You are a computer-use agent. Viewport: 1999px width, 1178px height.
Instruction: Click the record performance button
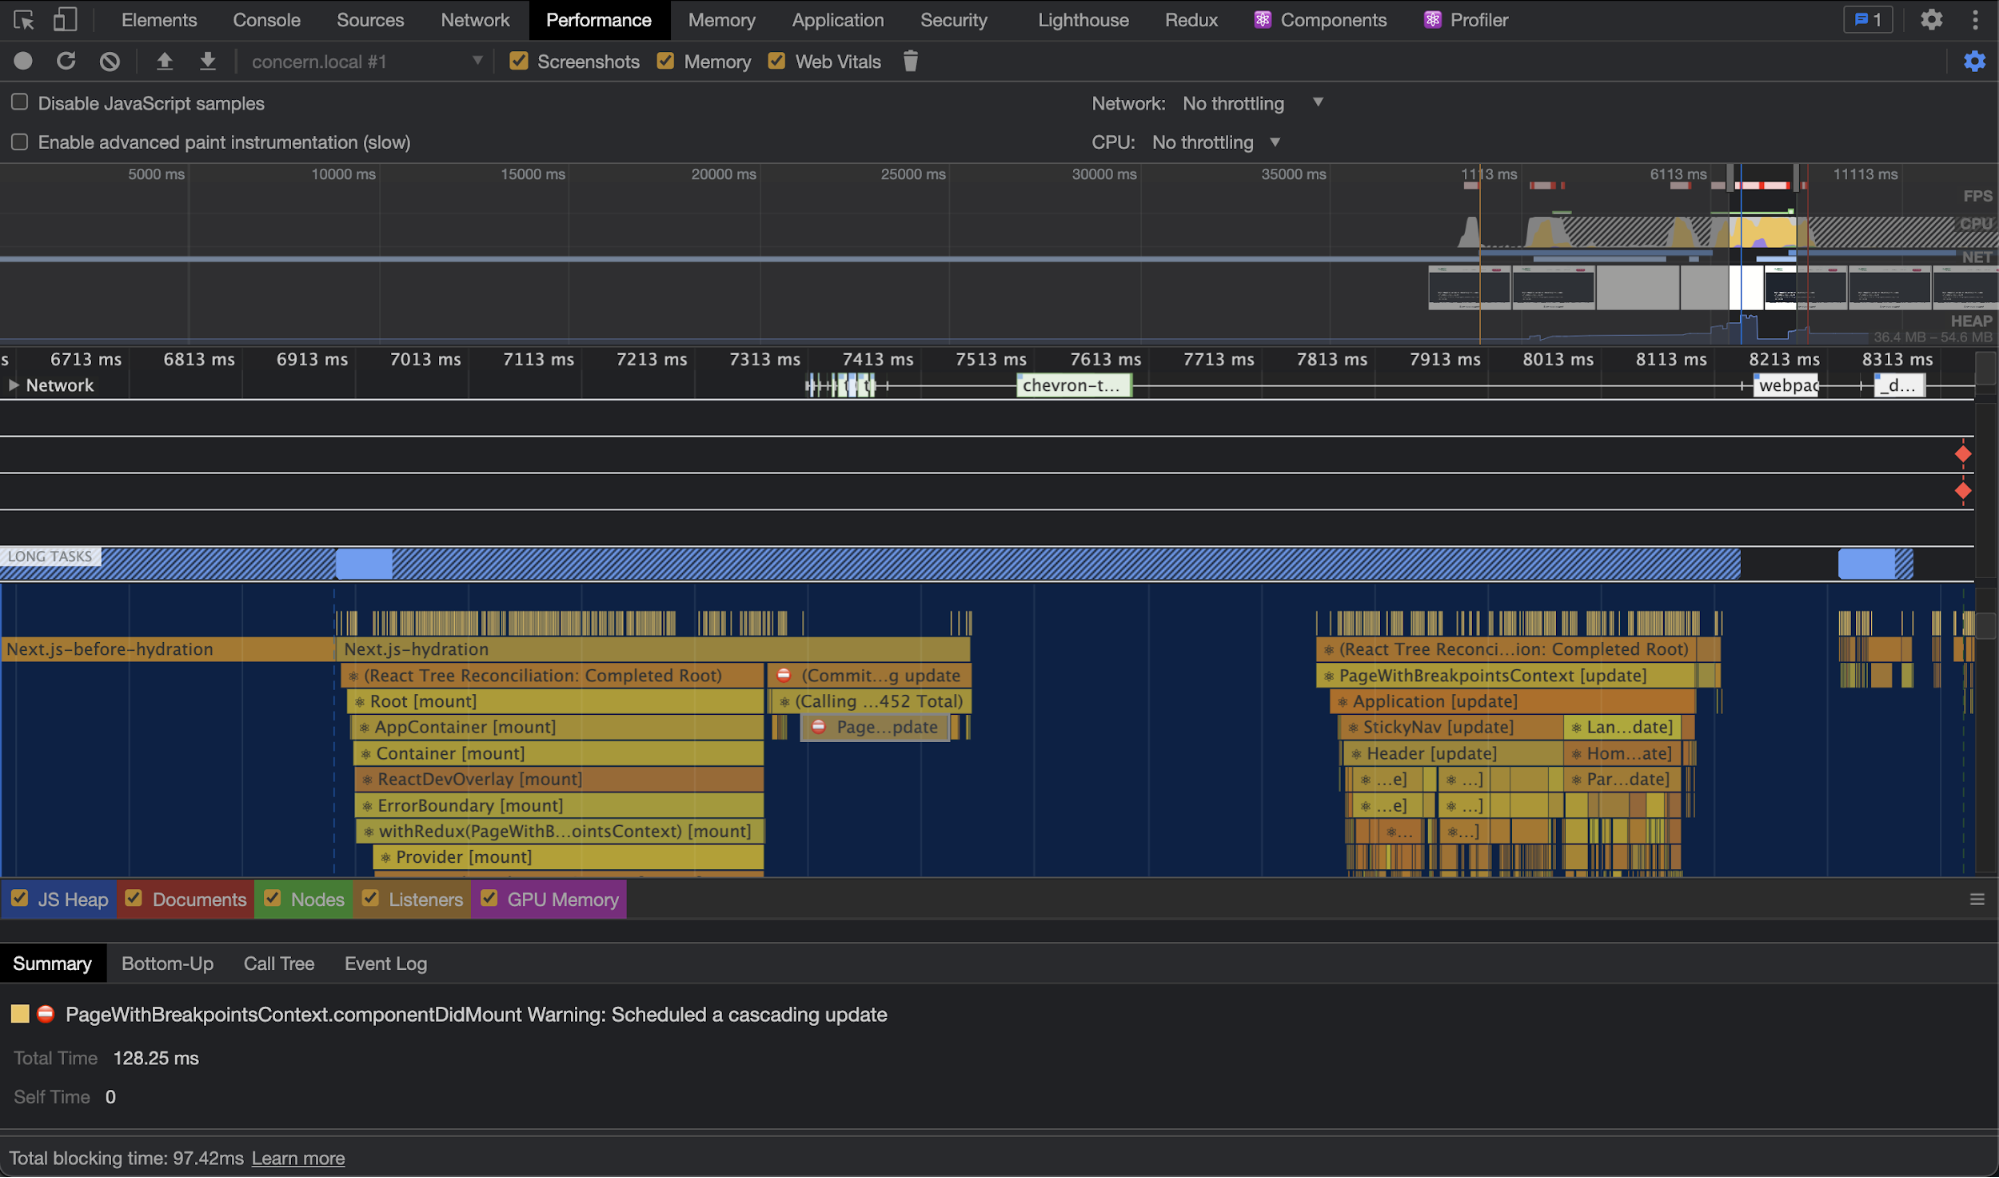pyautogui.click(x=21, y=62)
